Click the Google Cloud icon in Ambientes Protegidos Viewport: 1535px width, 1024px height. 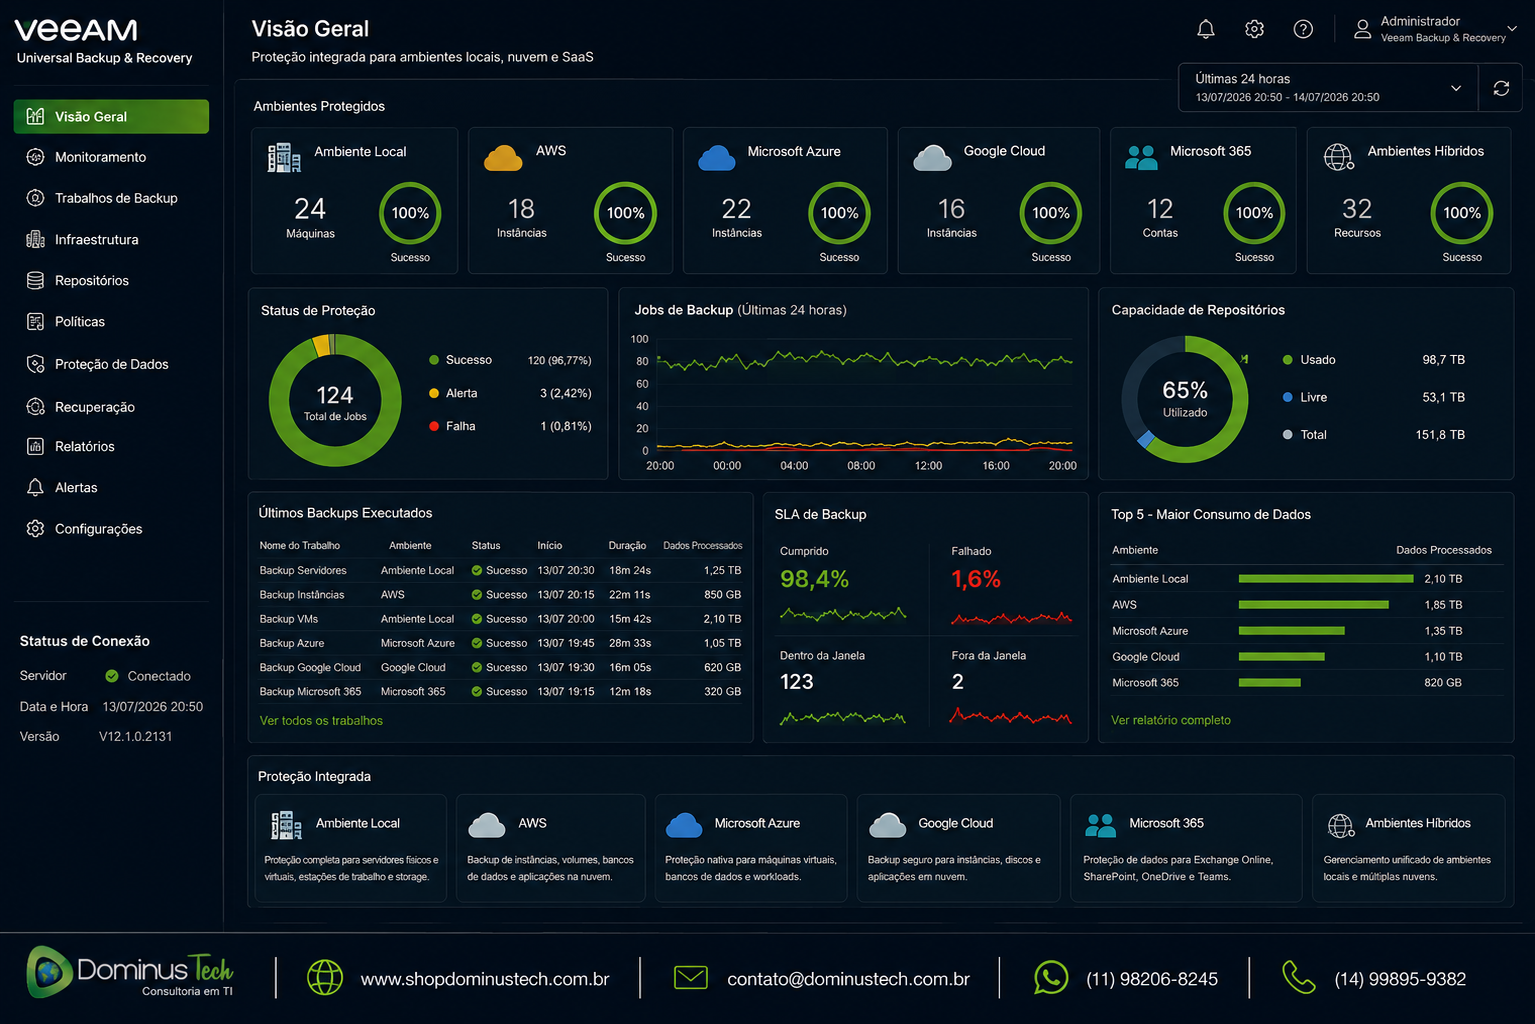click(932, 158)
